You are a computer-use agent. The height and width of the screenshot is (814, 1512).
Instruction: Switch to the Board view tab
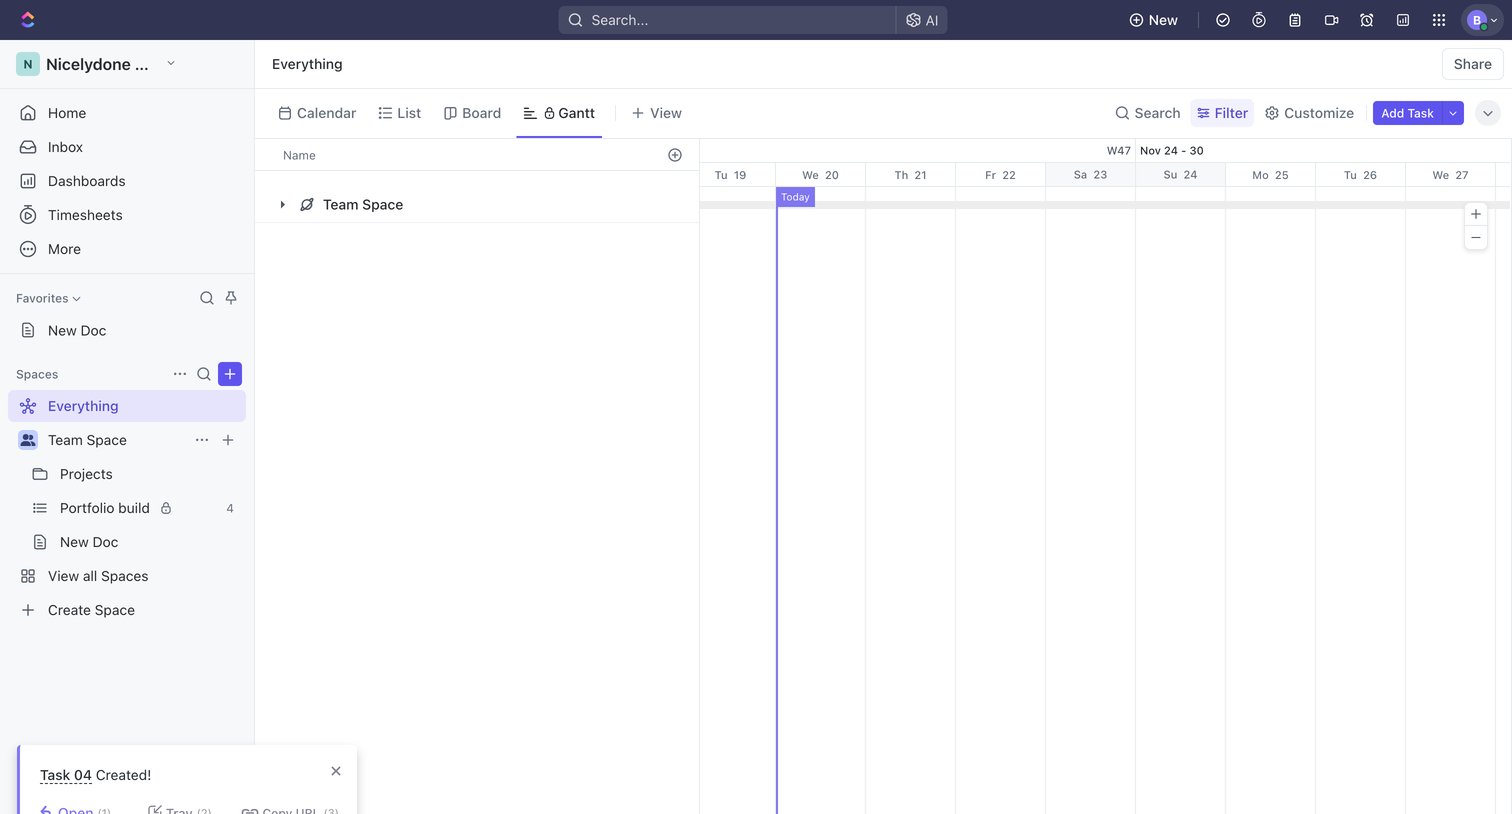click(x=472, y=113)
